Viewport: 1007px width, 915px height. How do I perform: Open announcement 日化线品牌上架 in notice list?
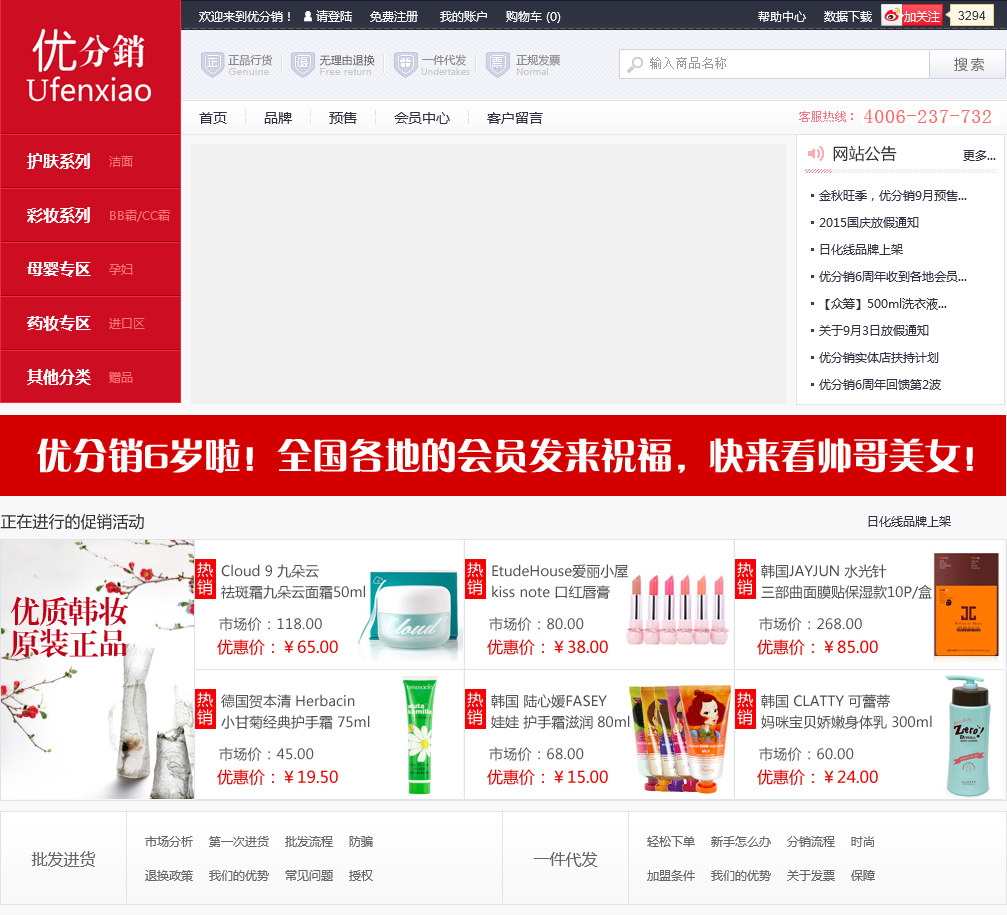tap(861, 250)
